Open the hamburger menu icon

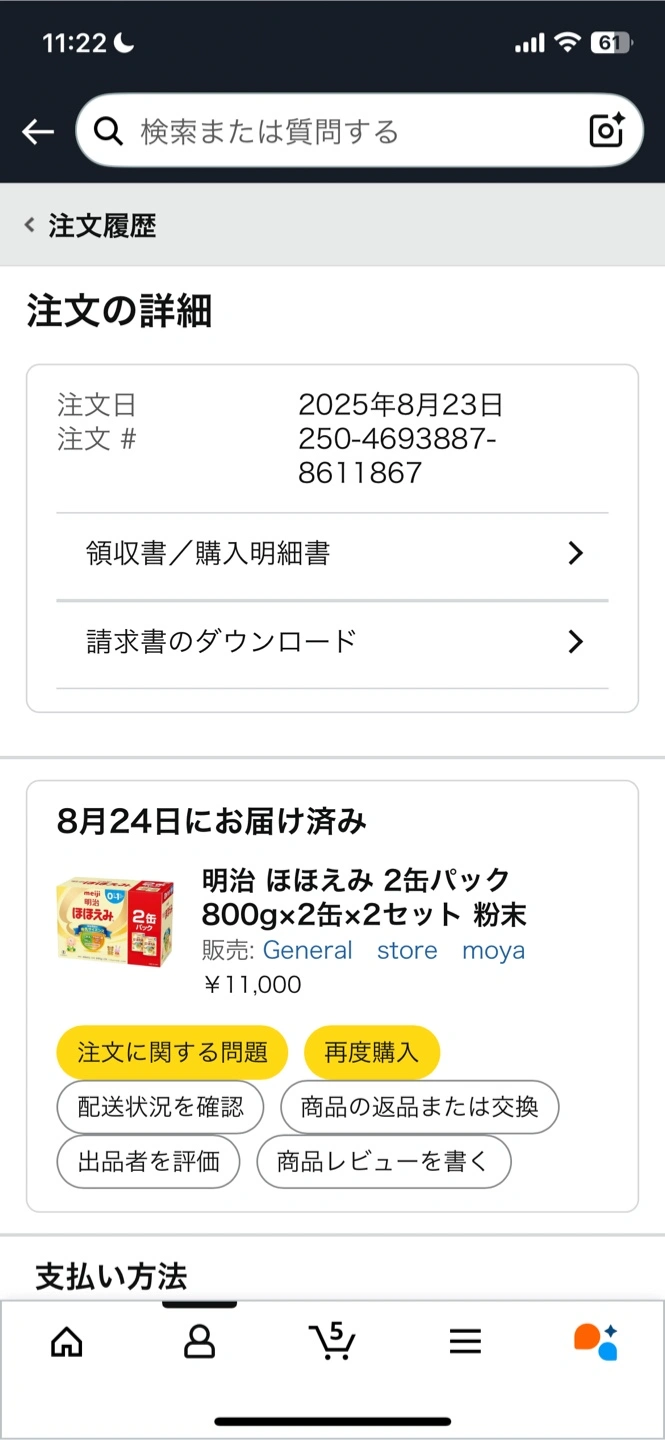tap(465, 1342)
